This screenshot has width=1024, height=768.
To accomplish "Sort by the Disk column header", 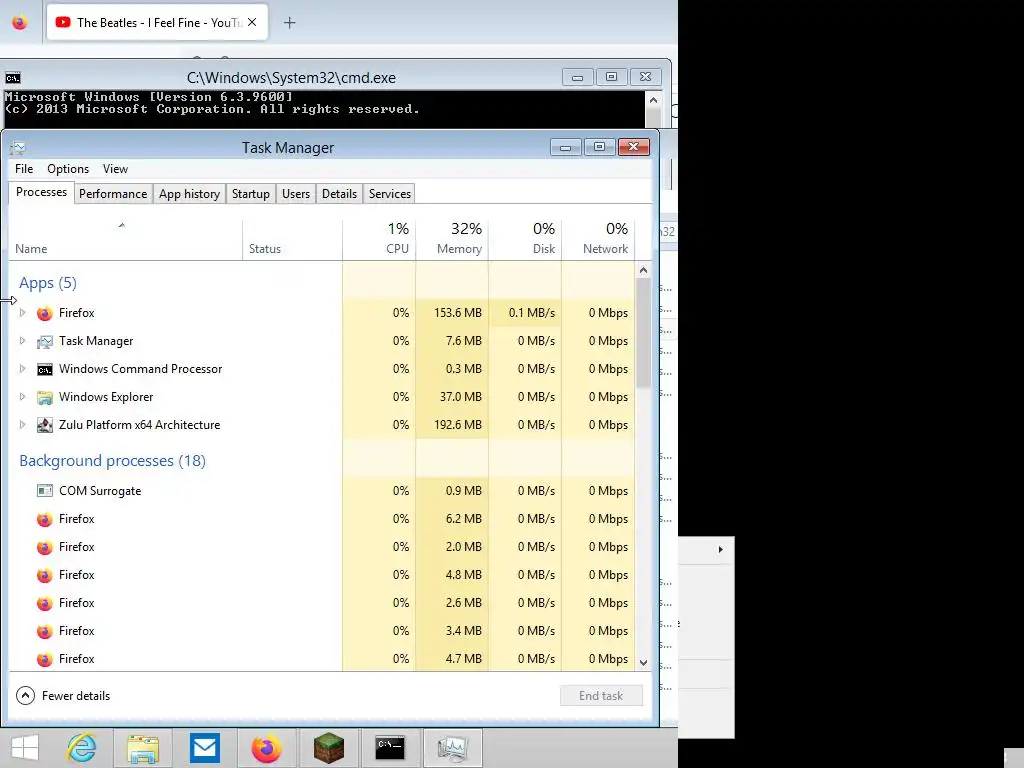I will tap(525, 240).
